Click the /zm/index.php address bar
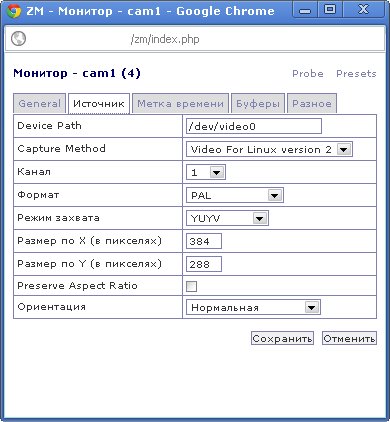 click(195, 39)
